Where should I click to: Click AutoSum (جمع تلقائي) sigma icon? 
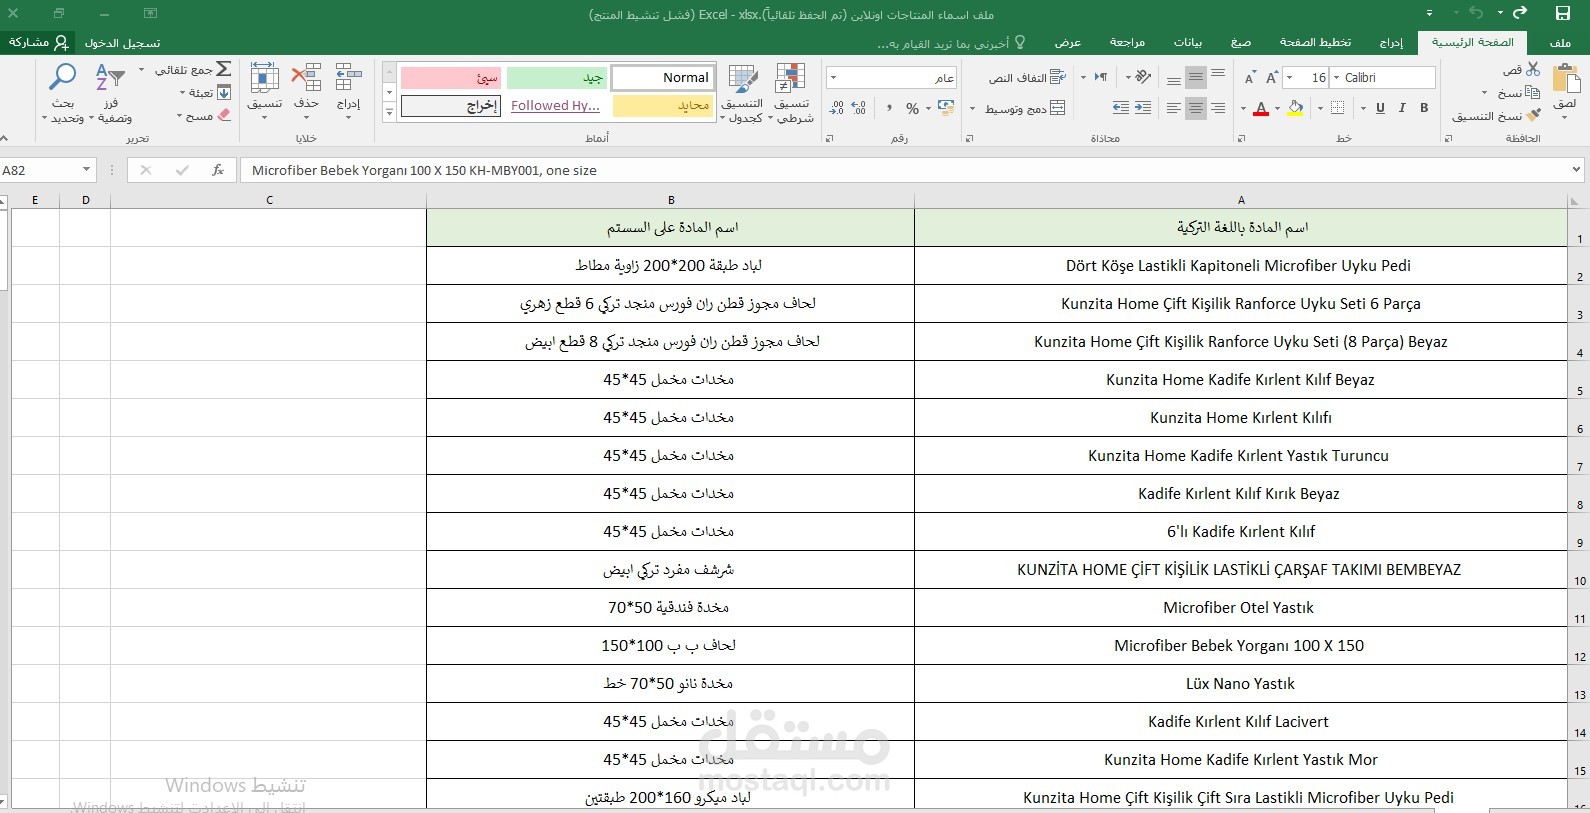point(224,69)
